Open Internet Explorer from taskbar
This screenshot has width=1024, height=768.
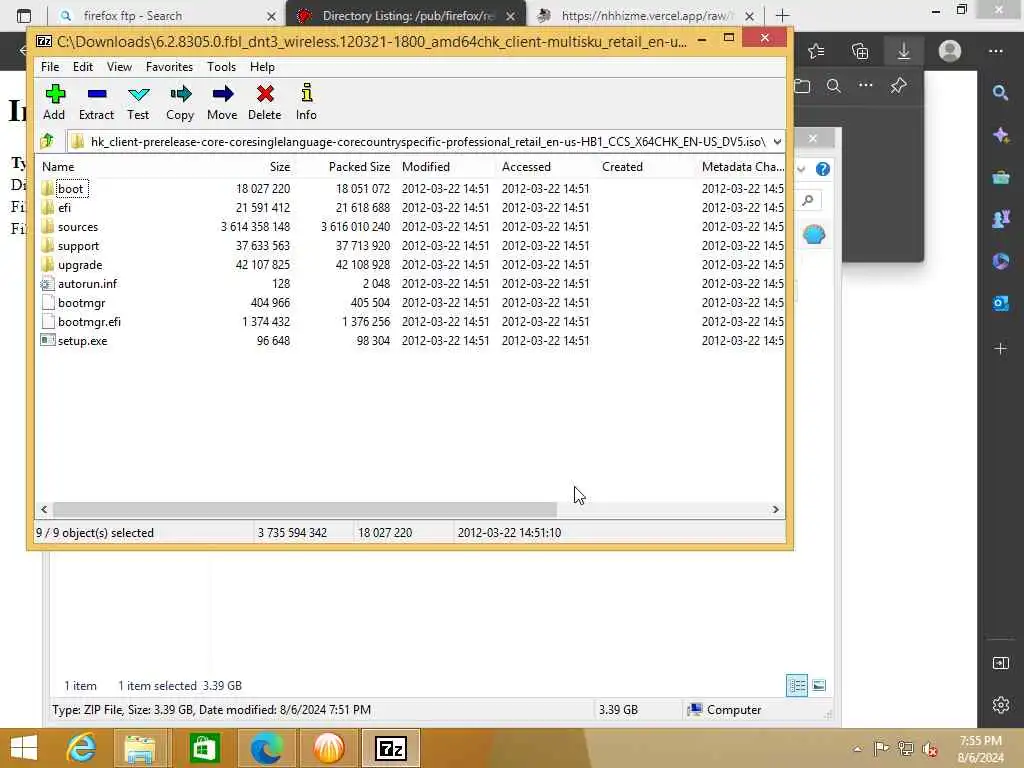[82, 748]
